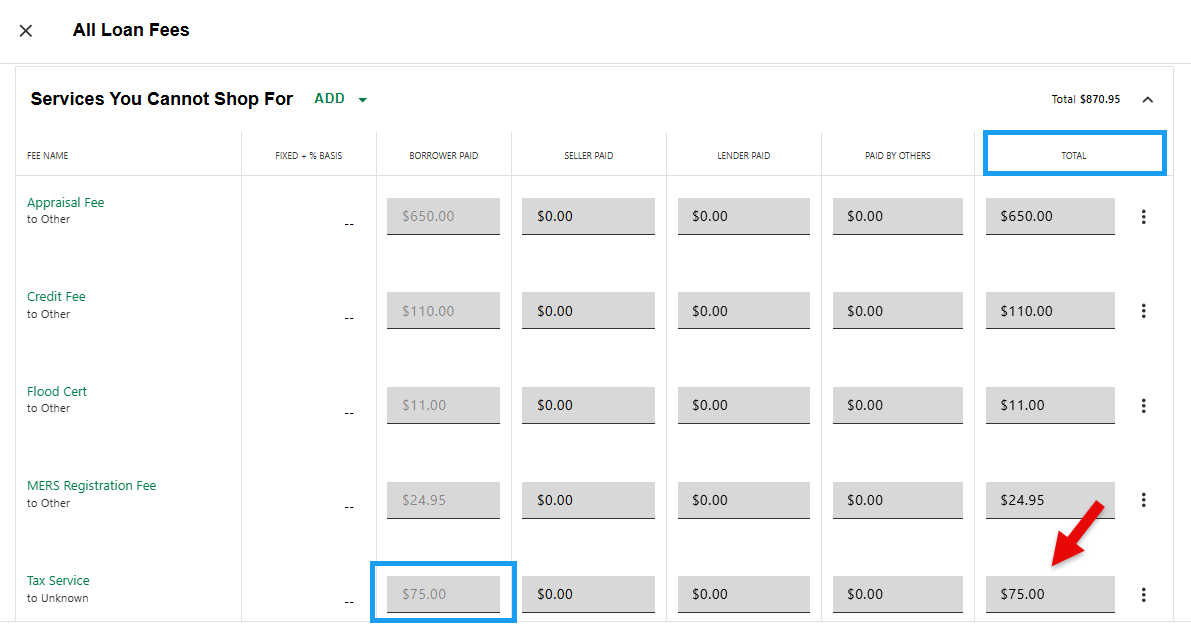1191x629 pixels.
Task: Click Flood Cert Paid By Others field
Action: (897, 406)
